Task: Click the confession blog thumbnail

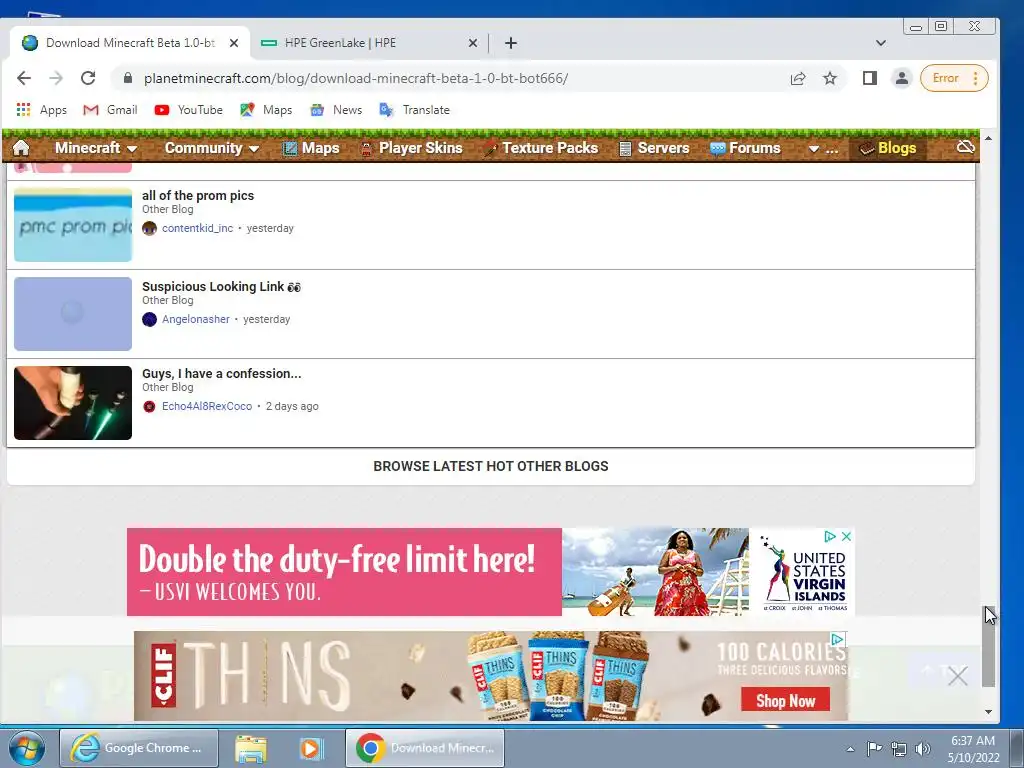Action: pyautogui.click(x=73, y=403)
